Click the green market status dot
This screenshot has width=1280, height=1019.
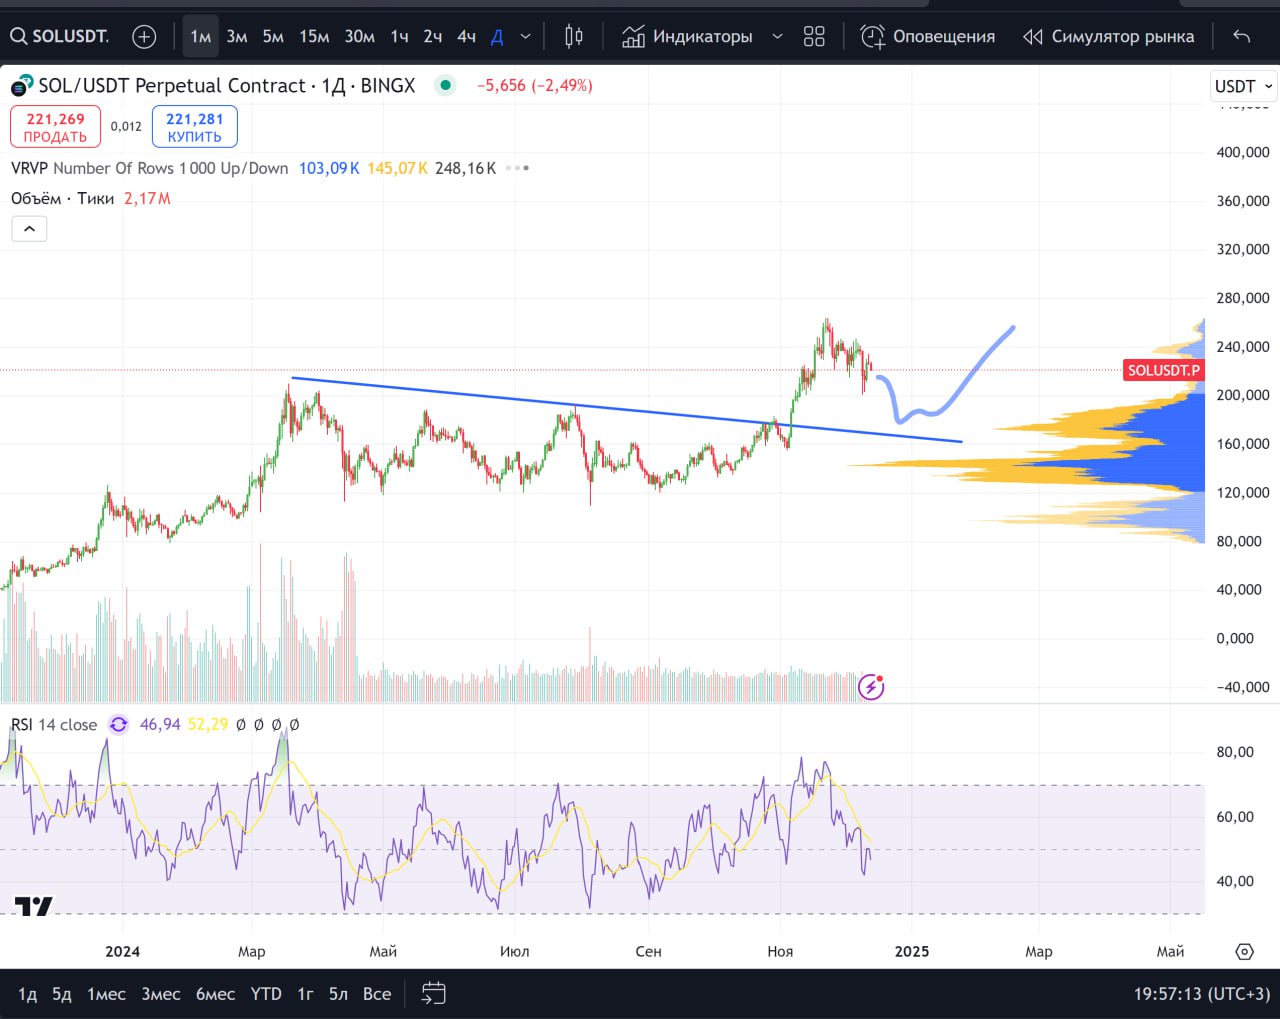point(446,85)
